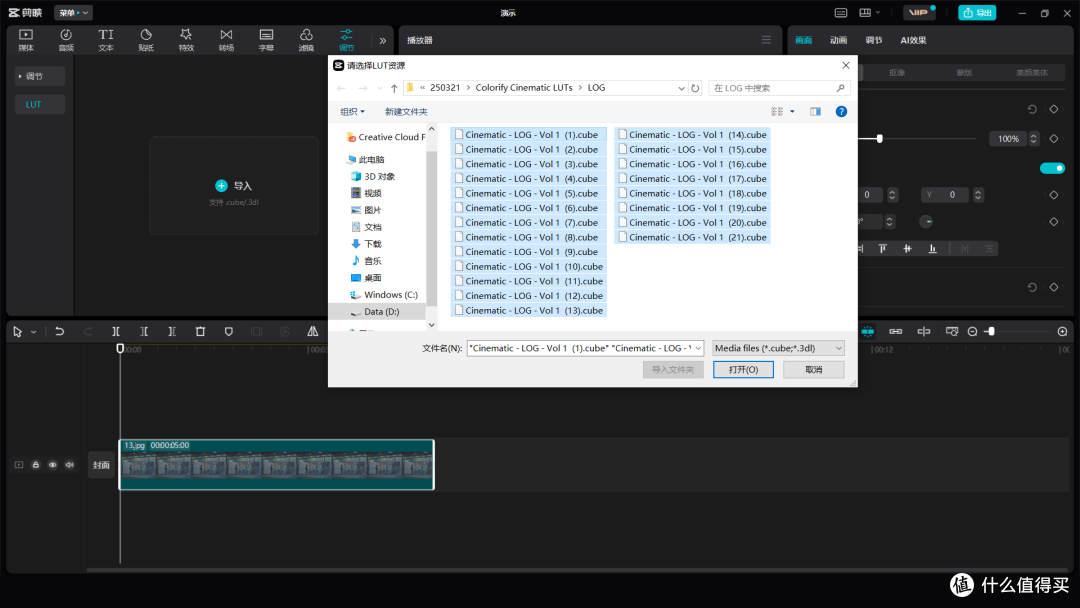Viewport: 1080px width, 608px height.
Task: Add a marker with the shield icon
Action: click(x=229, y=332)
